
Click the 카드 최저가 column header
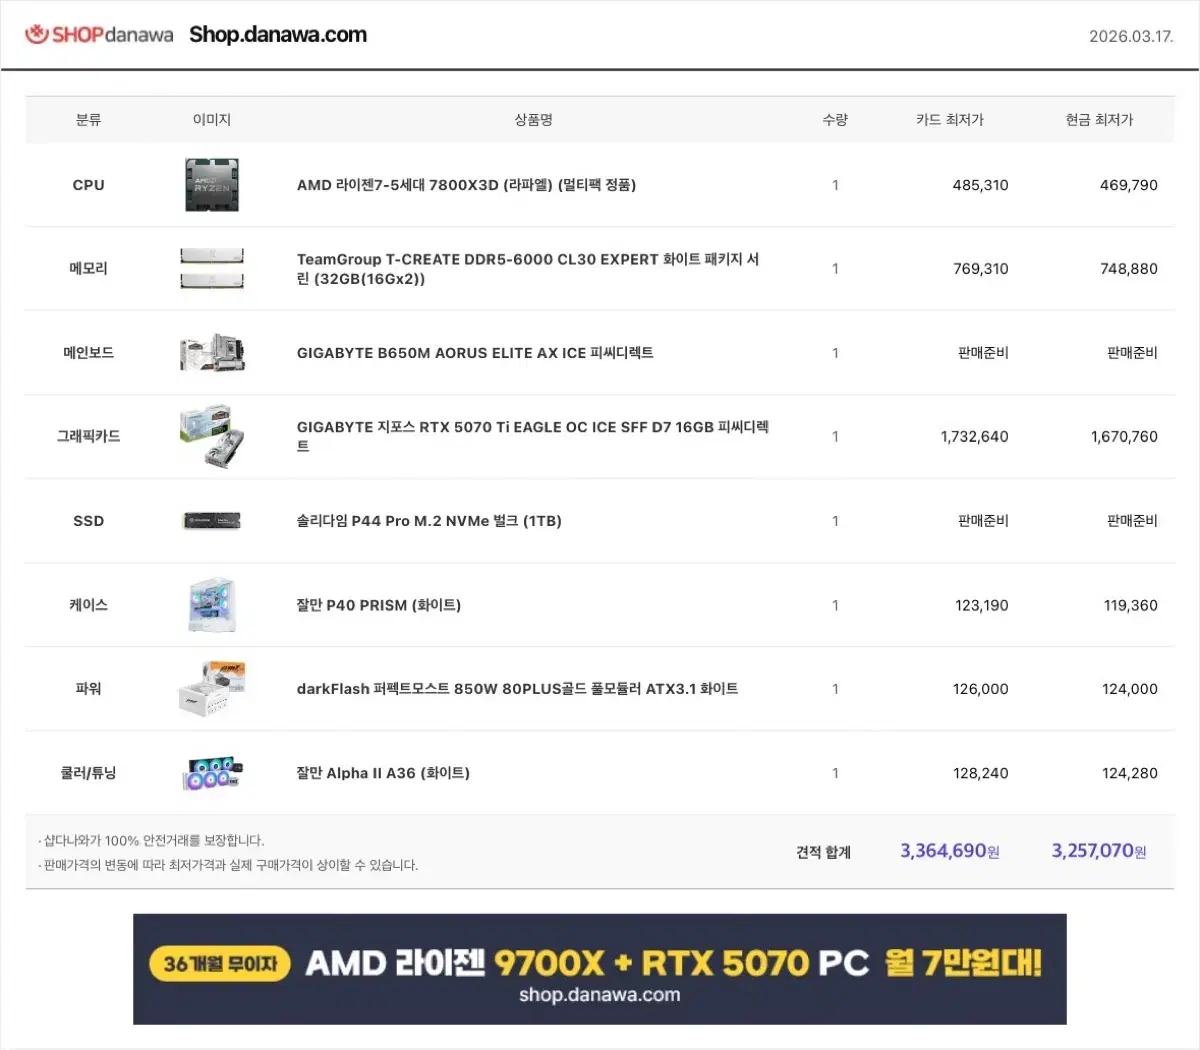pos(949,120)
